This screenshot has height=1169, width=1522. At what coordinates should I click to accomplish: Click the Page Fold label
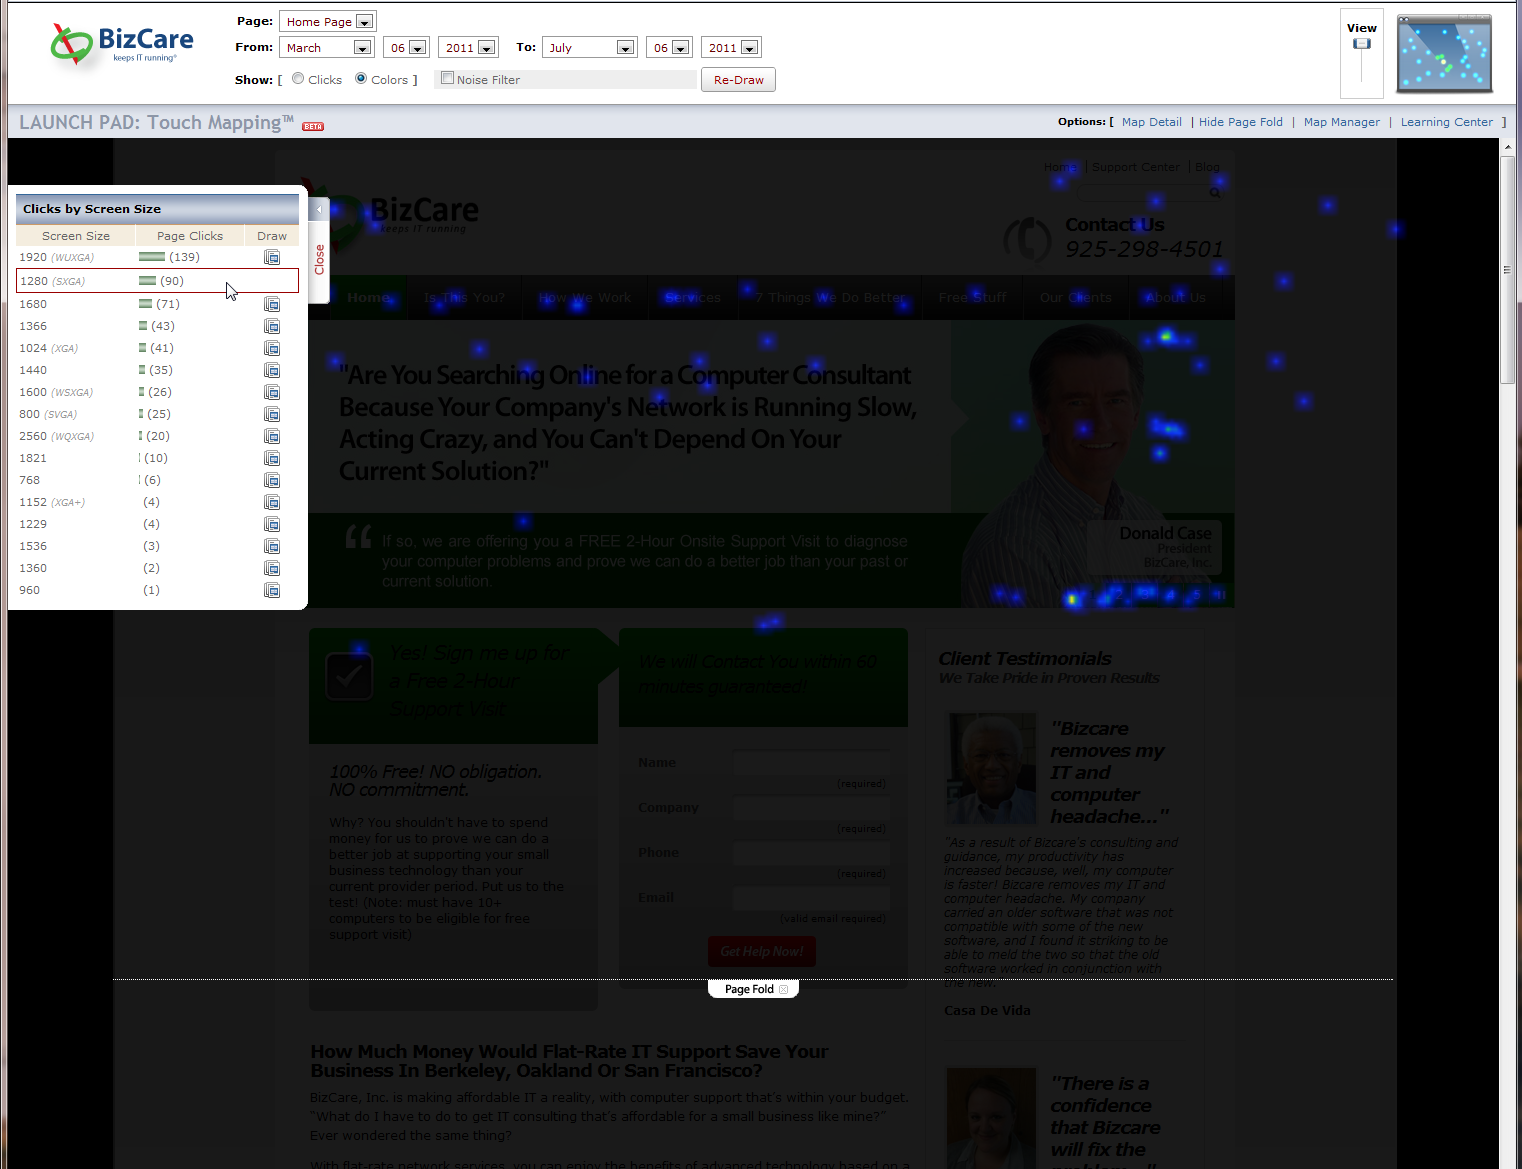(x=749, y=989)
